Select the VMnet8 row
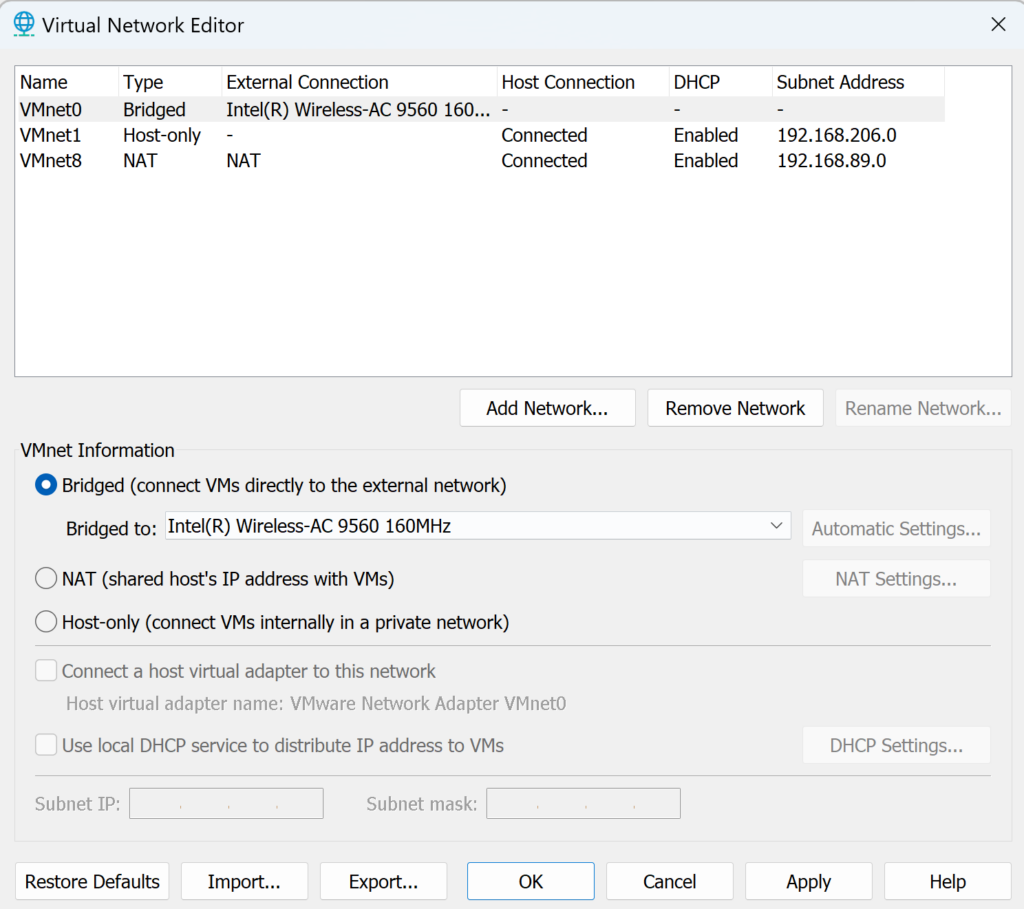The image size is (1024, 909). point(480,161)
